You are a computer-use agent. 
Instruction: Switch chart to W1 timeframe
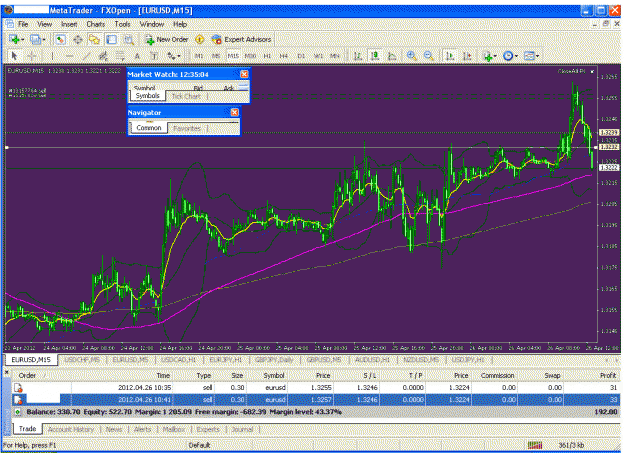coord(318,56)
